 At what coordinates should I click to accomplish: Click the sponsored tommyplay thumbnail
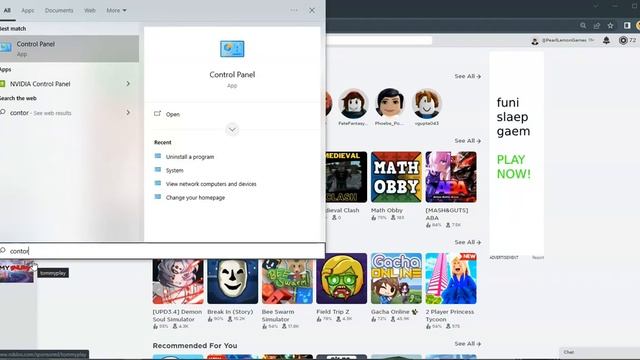pyautogui.click(x=16, y=271)
